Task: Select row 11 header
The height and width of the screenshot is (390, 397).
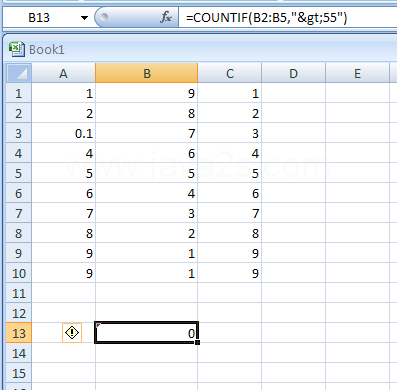Action: click(19, 293)
